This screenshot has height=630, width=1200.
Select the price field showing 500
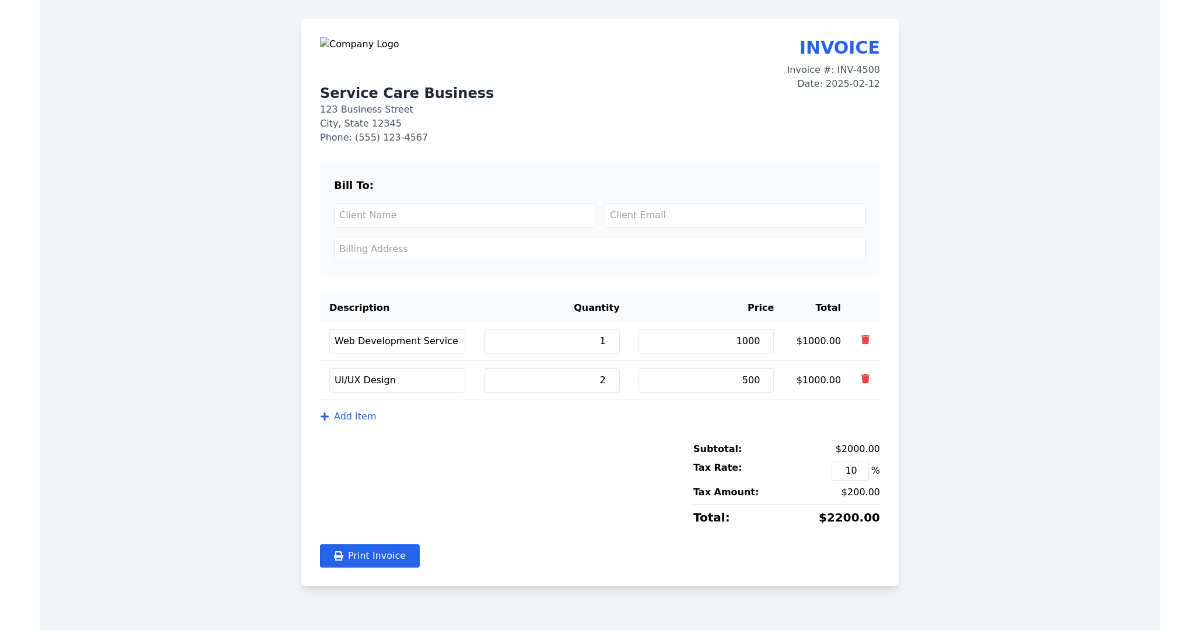coord(705,379)
